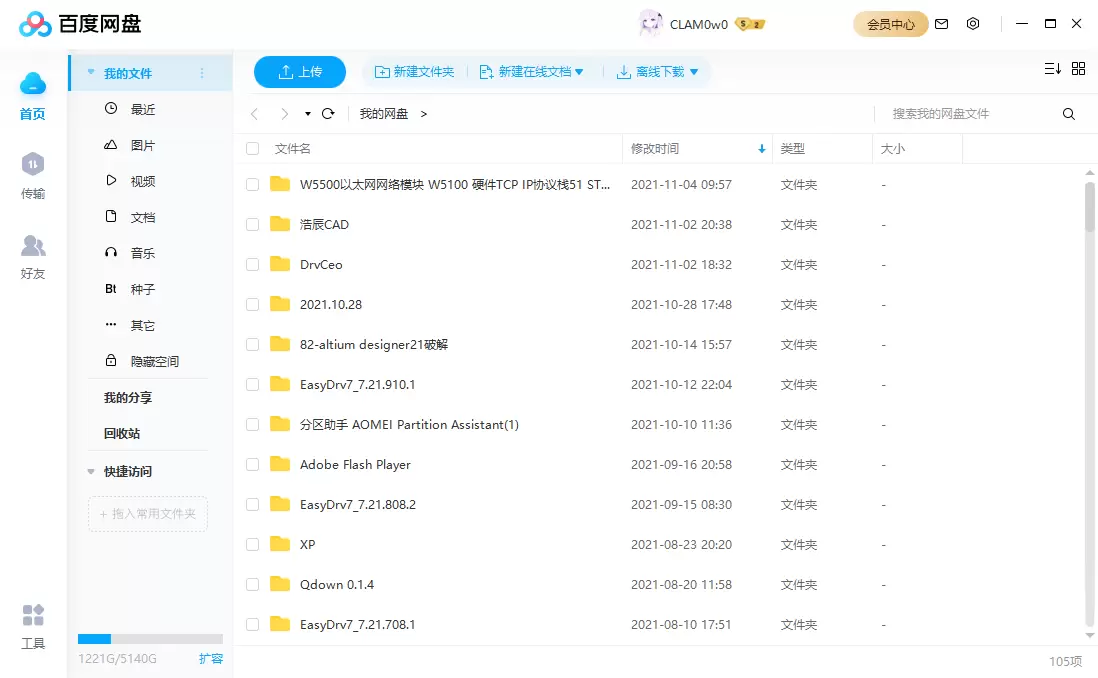Open the 首页 home cloud icon
Viewport: 1098px width, 678px height.
33,84
